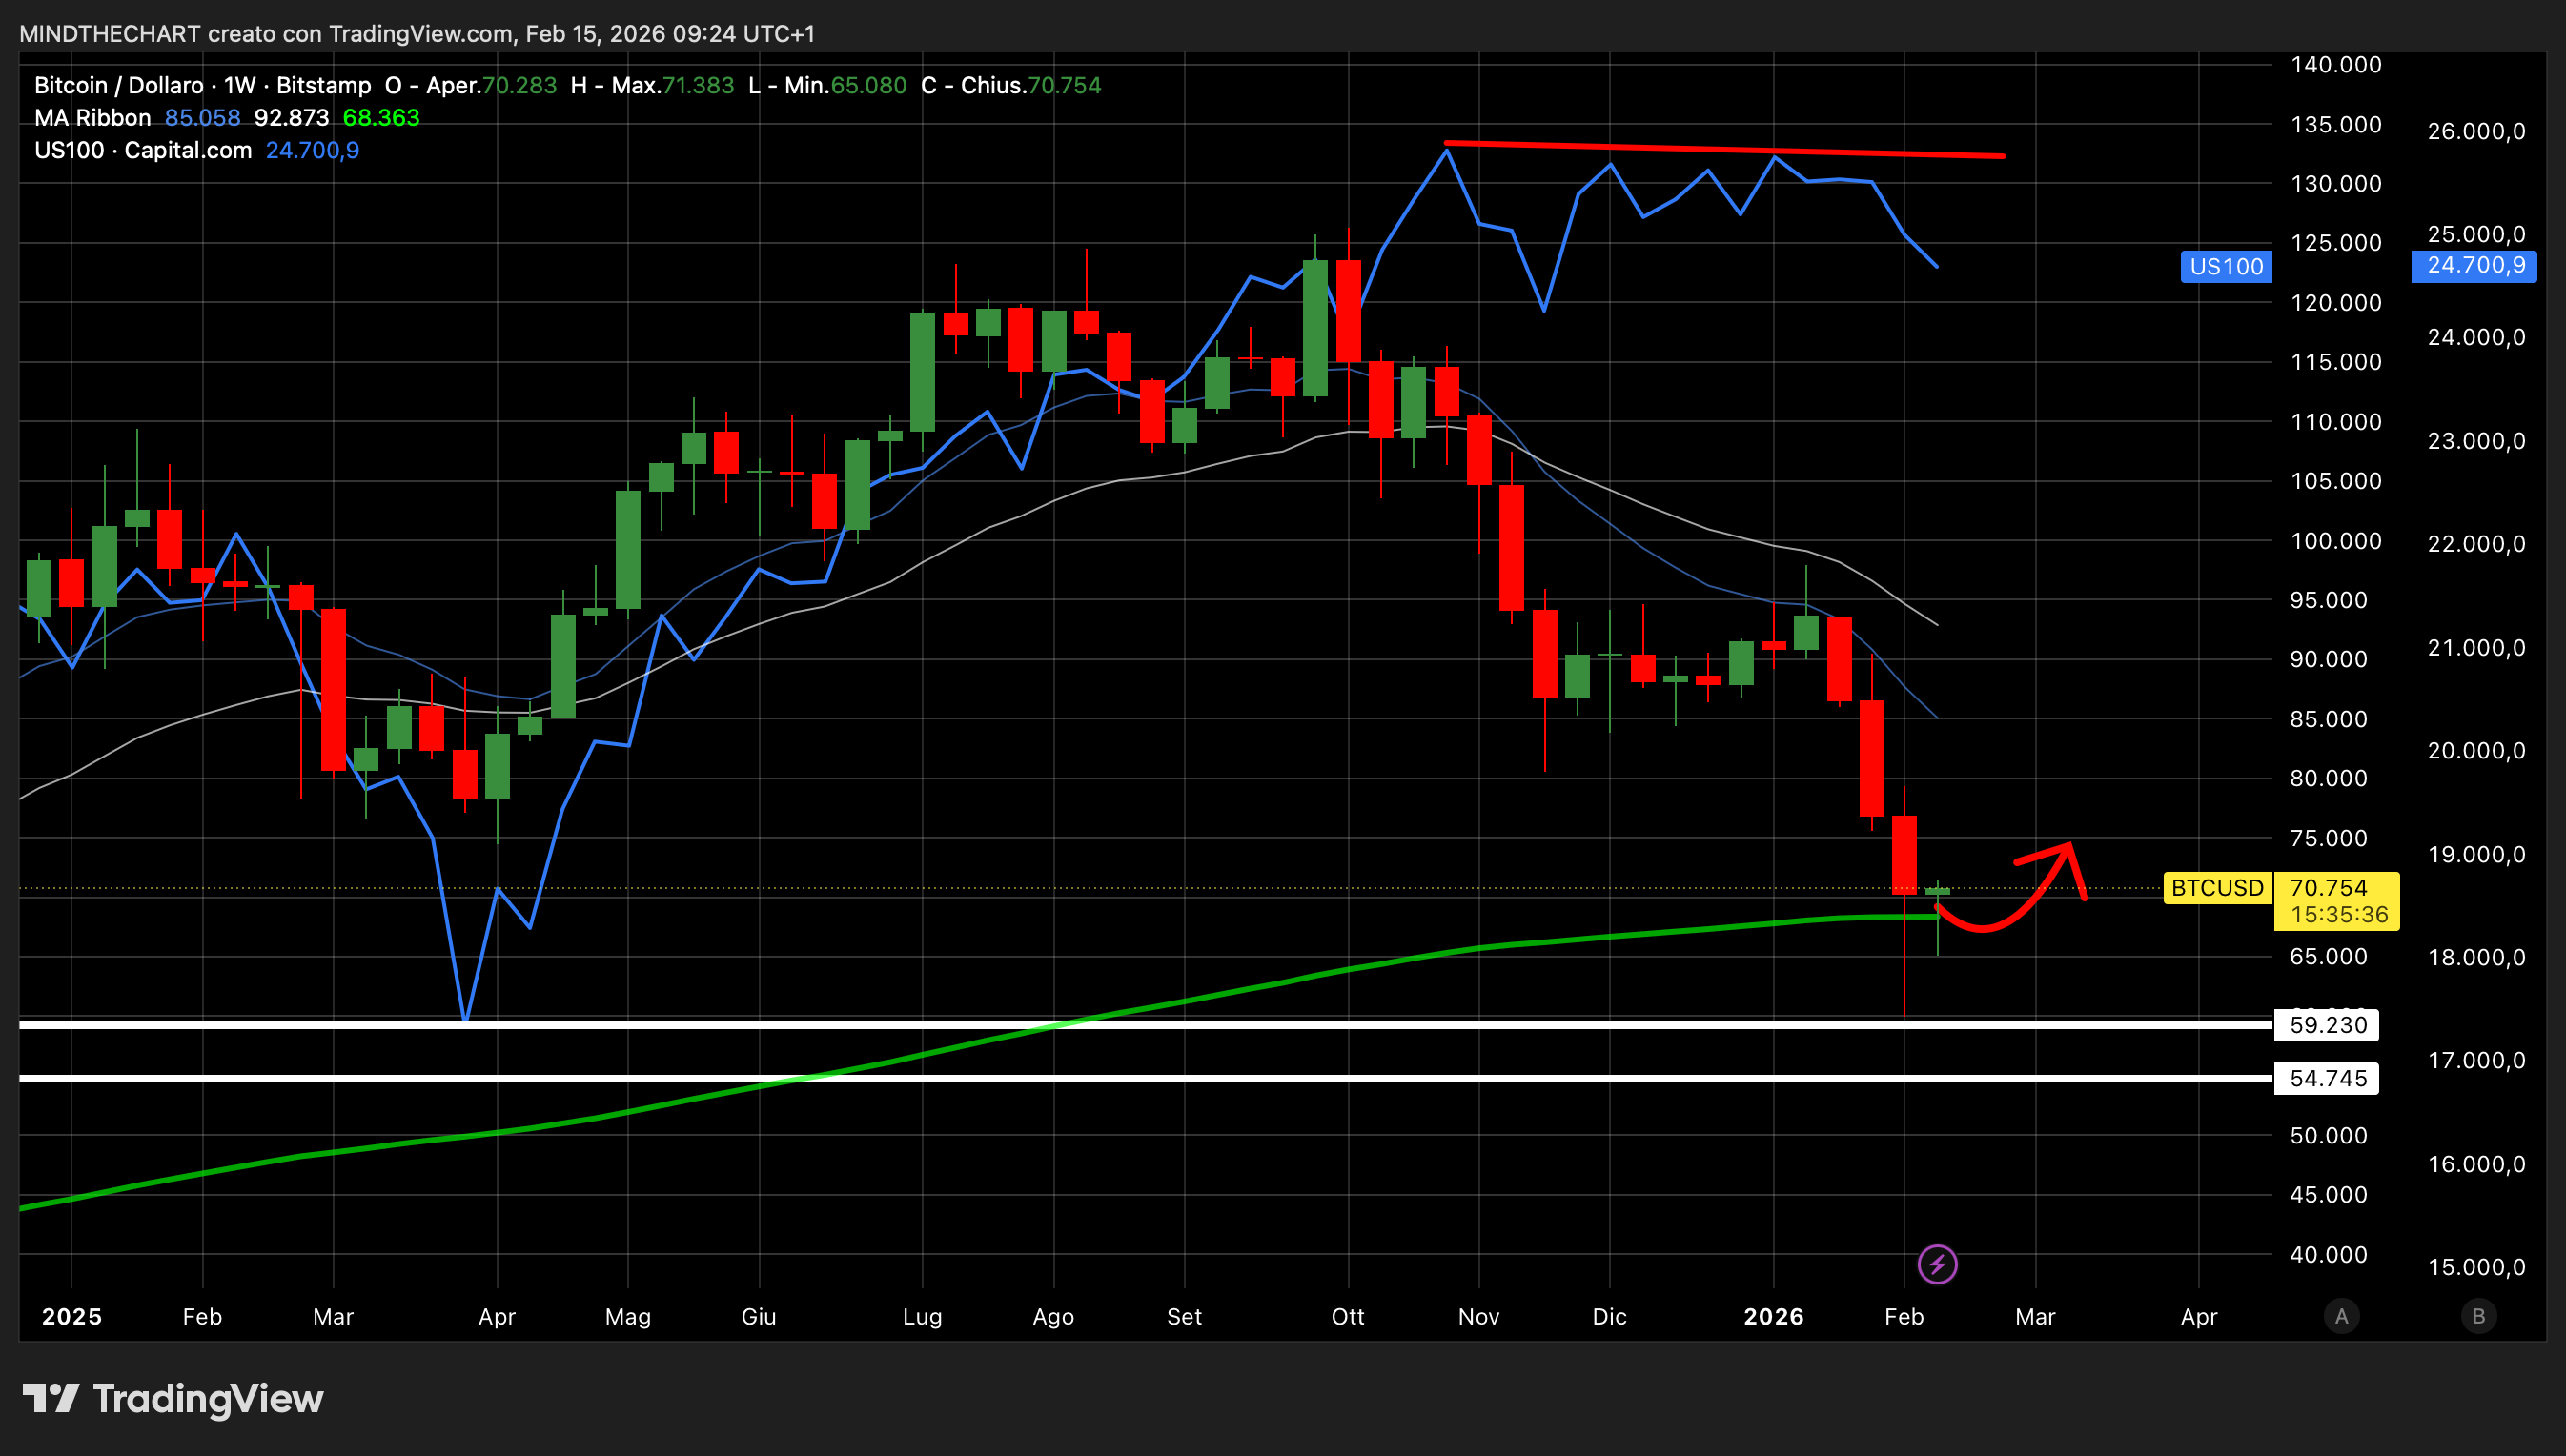Click the '2026' time axis label
The width and height of the screenshot is (2566, 1456).
click(x=1773, y=1316)
